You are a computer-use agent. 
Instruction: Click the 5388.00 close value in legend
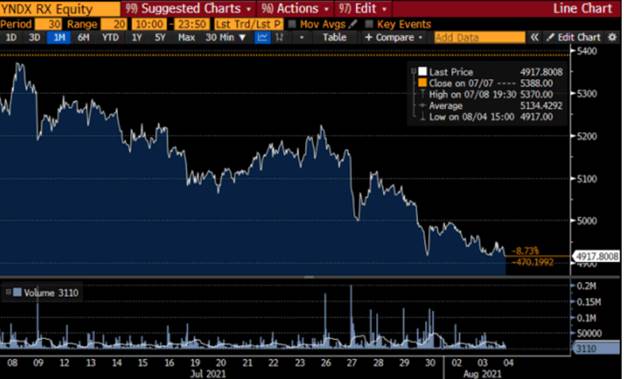[536, 83]
